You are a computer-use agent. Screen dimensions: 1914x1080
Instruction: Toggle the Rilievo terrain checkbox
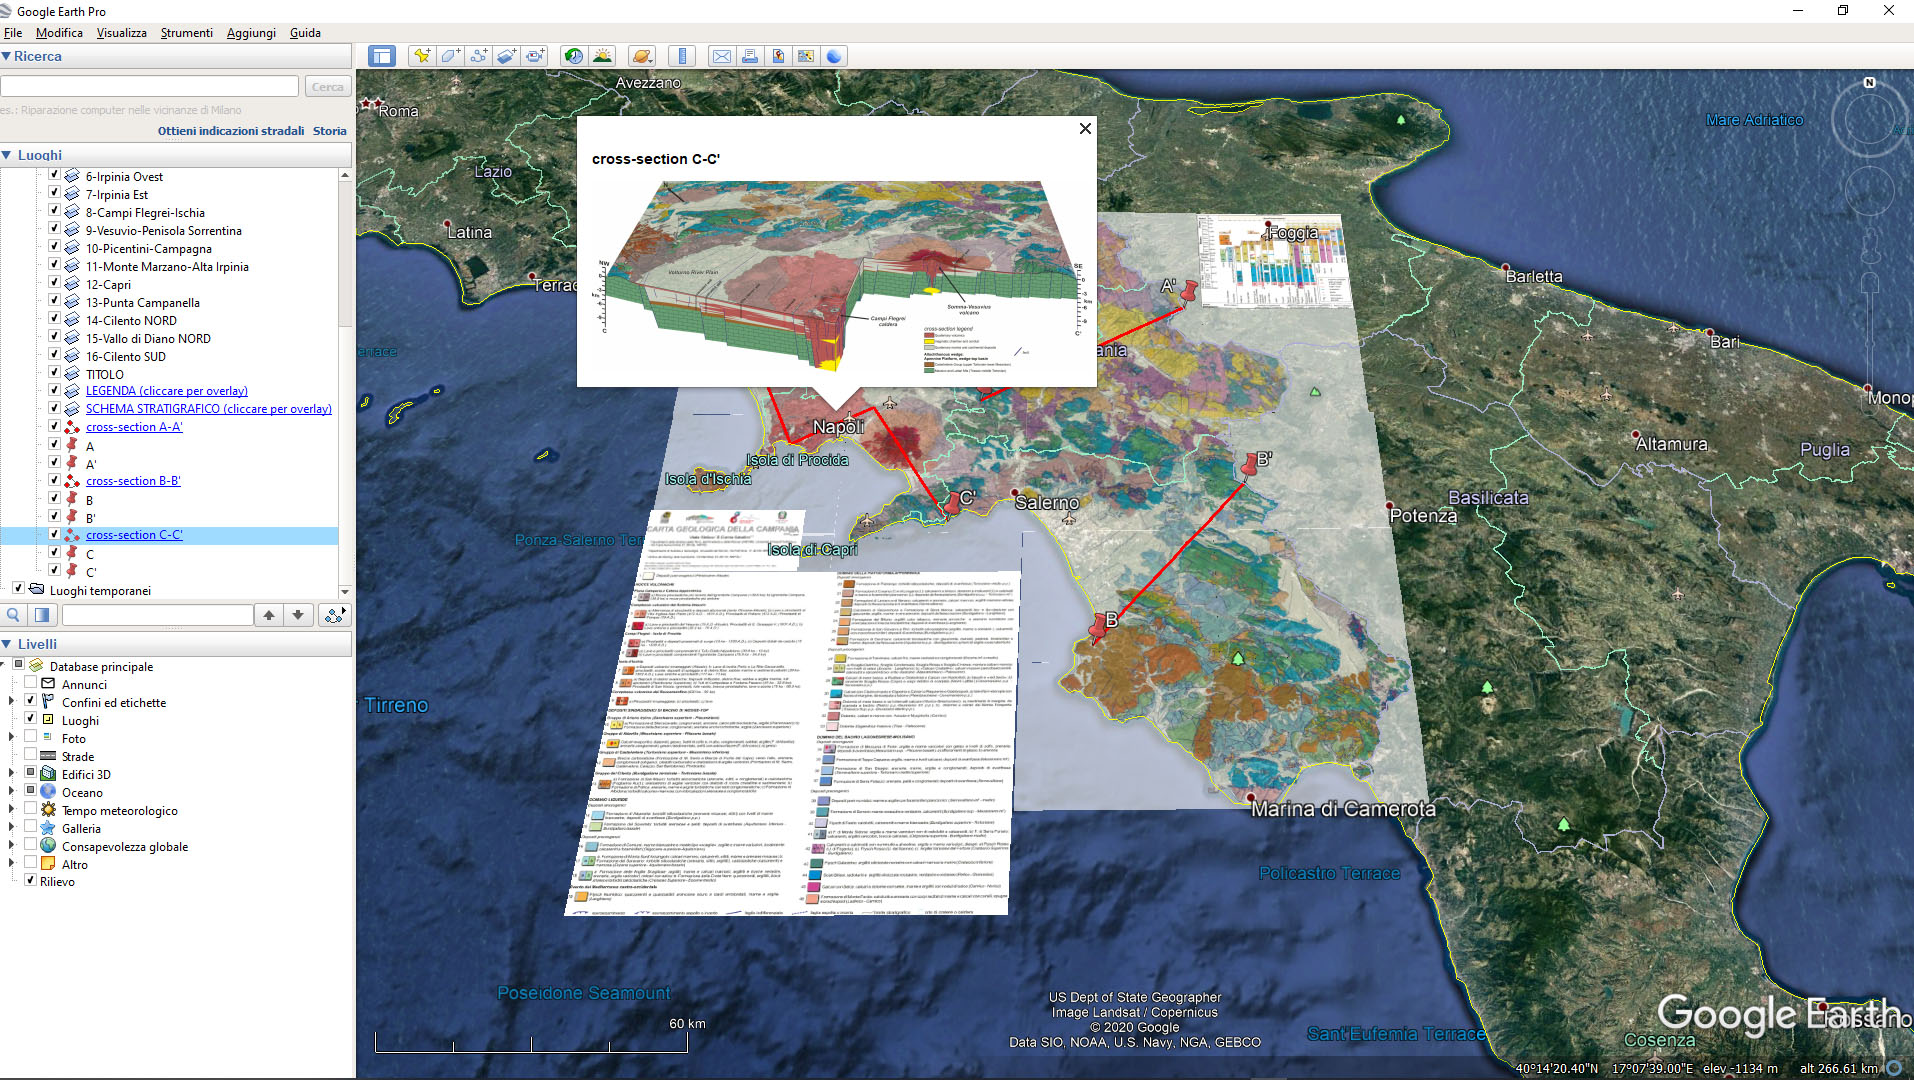(x=30, y=881)
